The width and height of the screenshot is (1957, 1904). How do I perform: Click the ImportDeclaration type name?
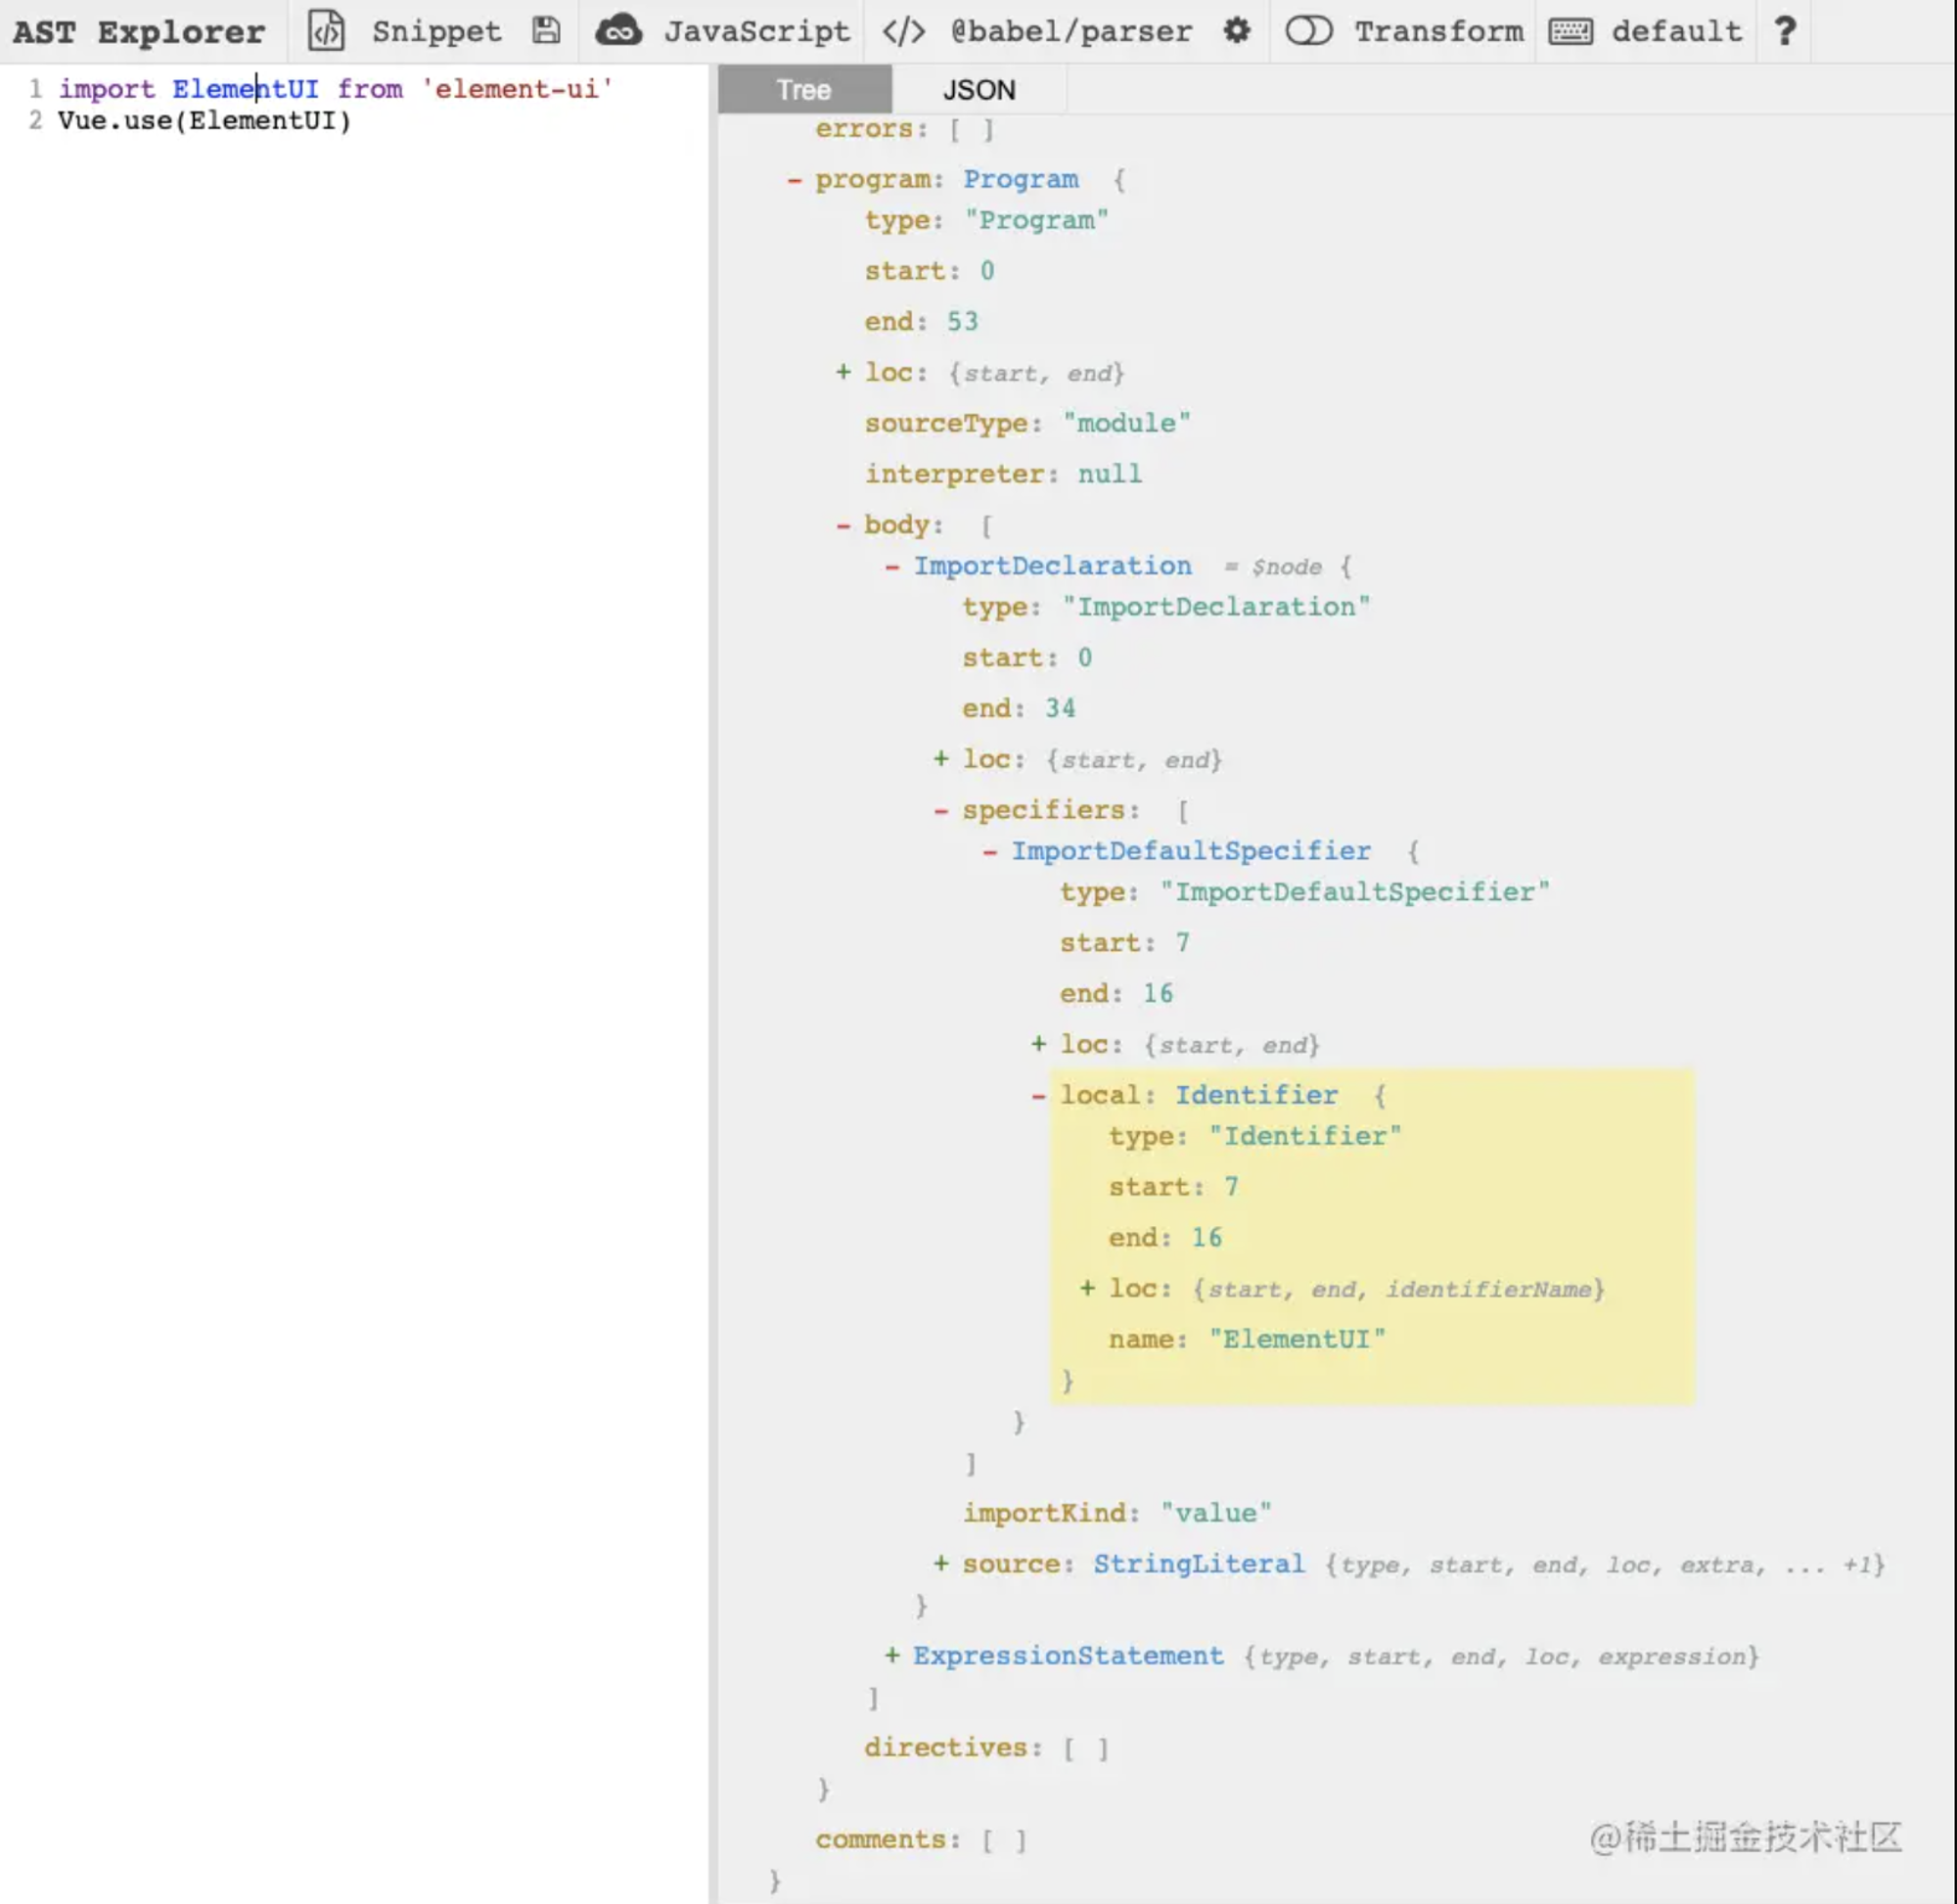pyautogui.click(x=1053, y=566)
